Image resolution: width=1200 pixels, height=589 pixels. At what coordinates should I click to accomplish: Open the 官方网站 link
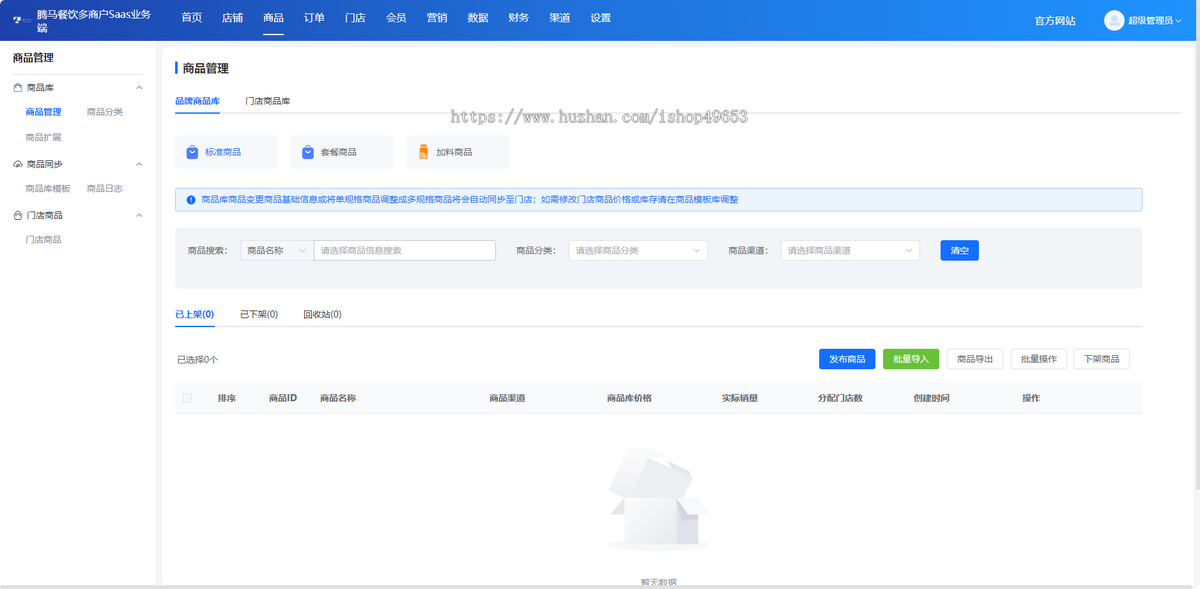(1053, 19)
